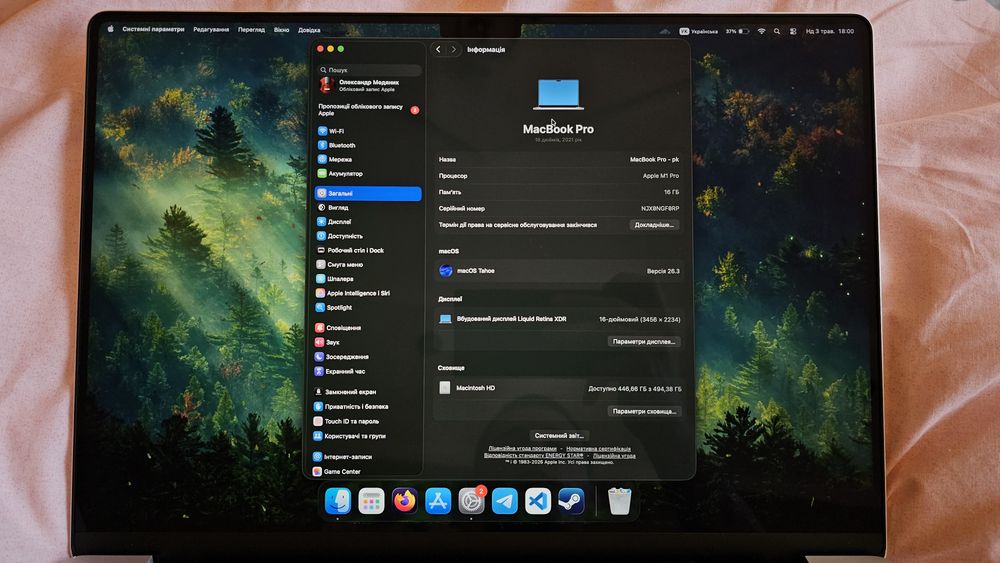Click the macOS Tahoe version row
Screen dimensions: 1000x563
(x=559, y=271)
